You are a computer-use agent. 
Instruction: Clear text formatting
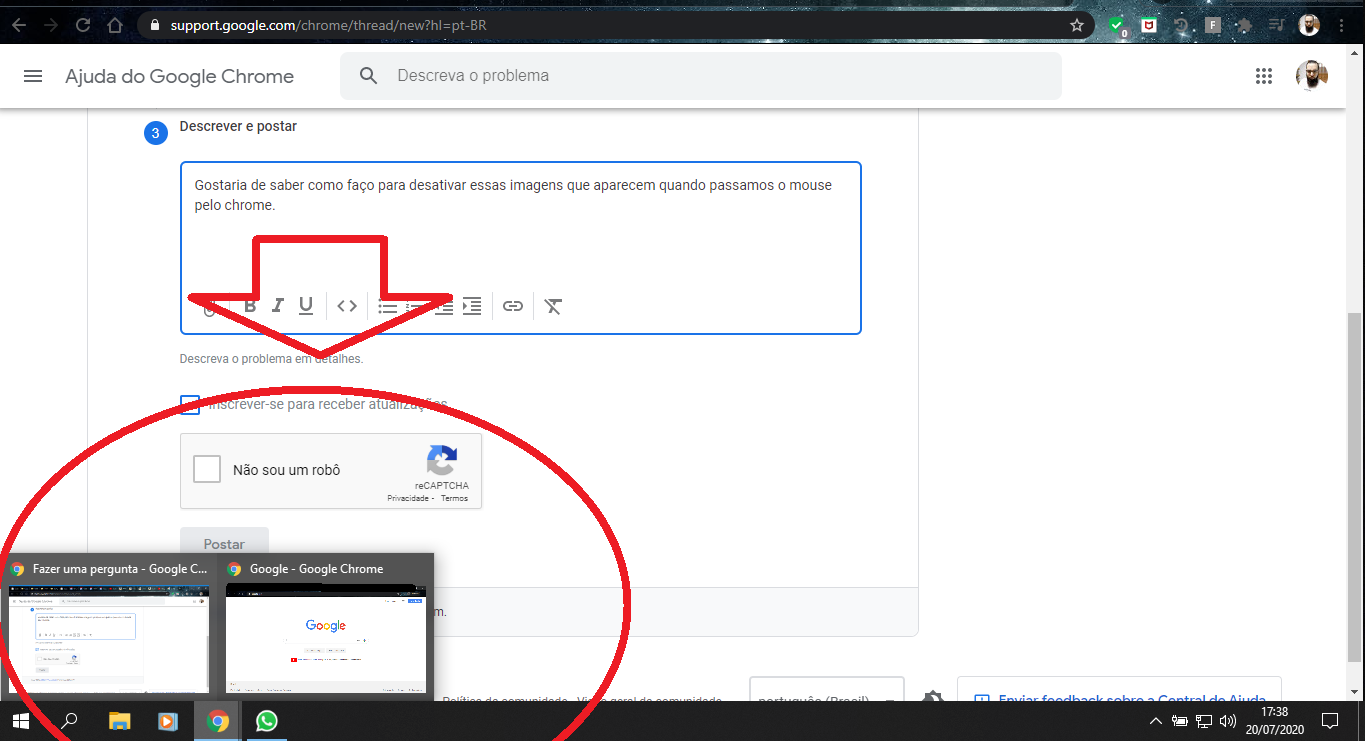(x=553, y=306)
